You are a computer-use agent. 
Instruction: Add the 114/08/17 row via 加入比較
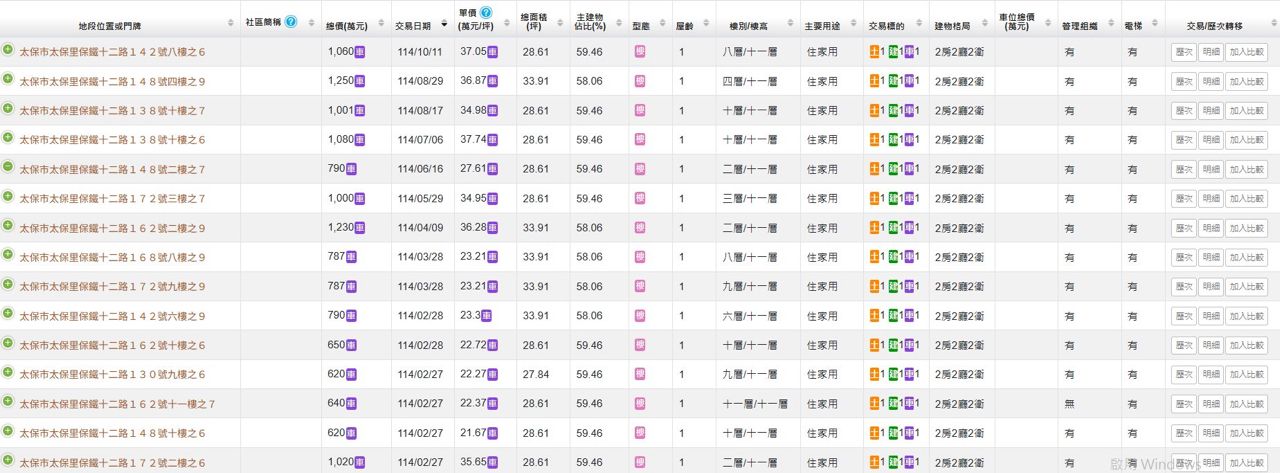coord(1247,110)
